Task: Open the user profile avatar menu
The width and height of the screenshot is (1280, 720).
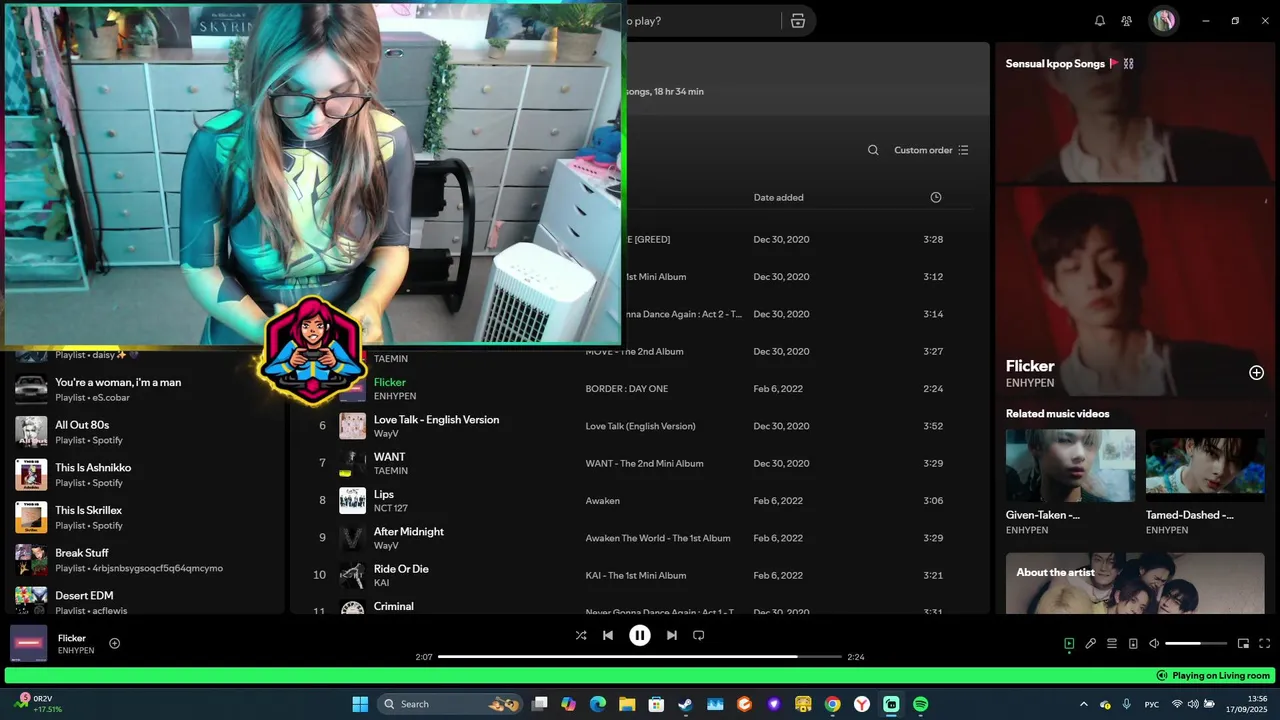Action: (1164, 21)
